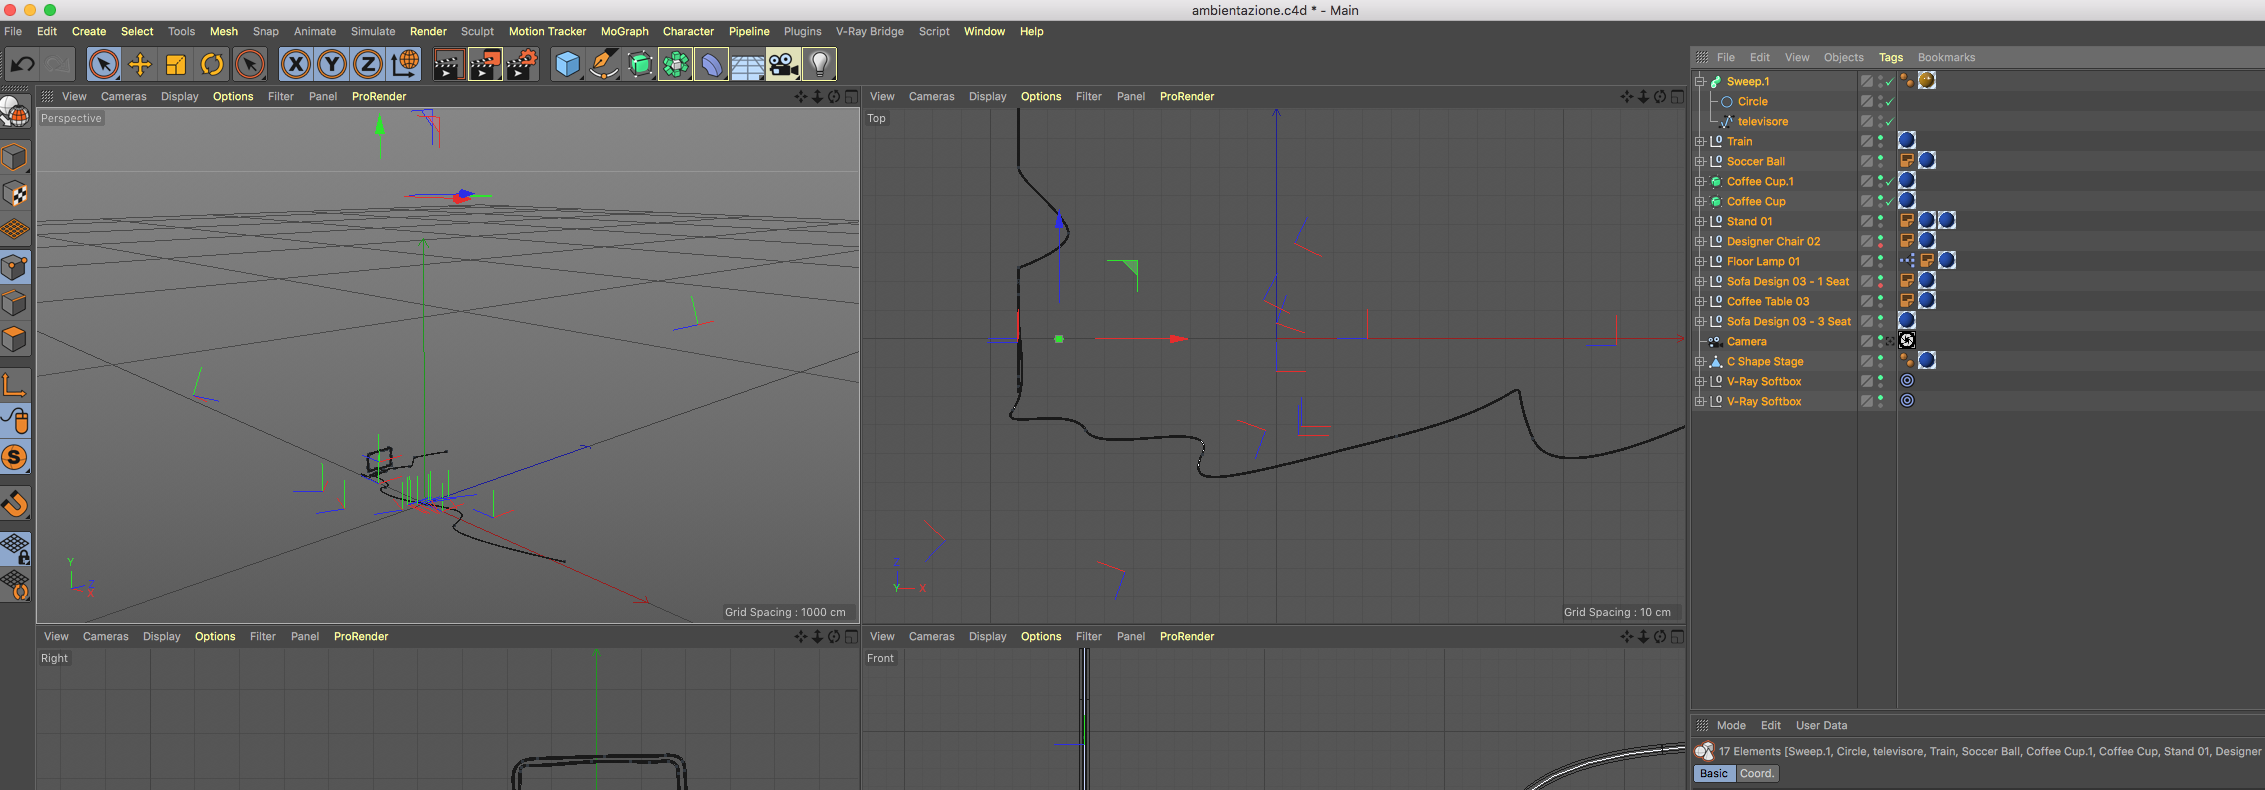Expand the Designer Chair 02 hierarchy
The height and width of the screenshot is (790, 2265).
tap(1699, 241)
